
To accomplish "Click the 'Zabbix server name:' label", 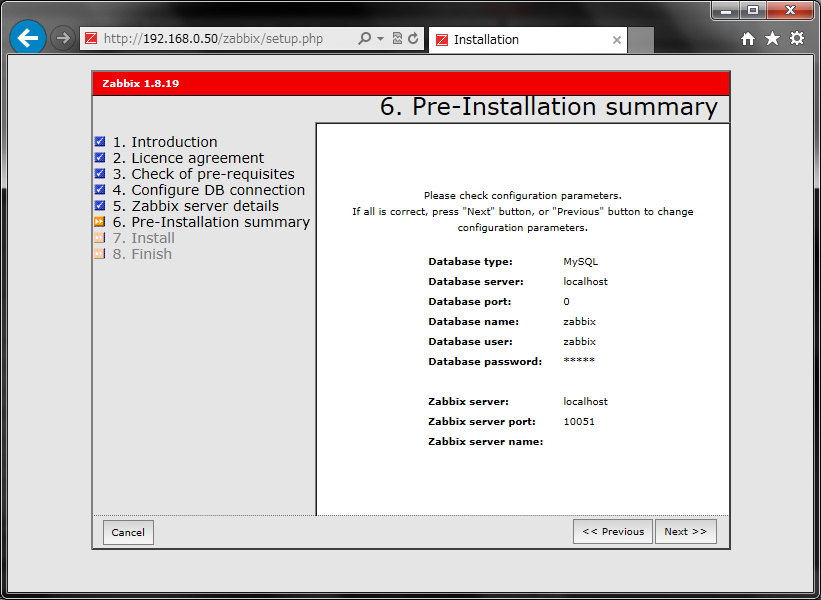I will tap(486, 441).
